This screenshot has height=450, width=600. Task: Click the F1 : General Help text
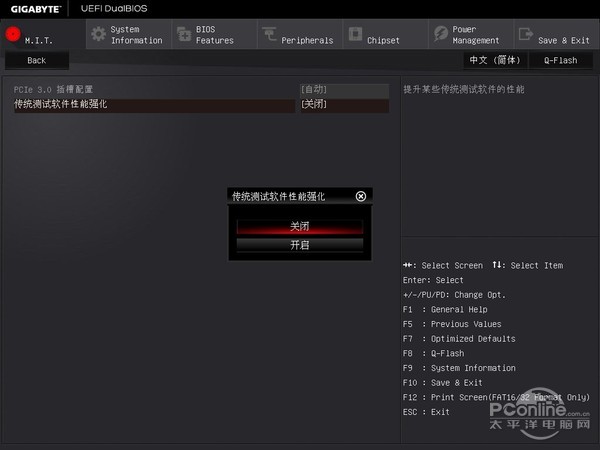click(x=445, y=310)
